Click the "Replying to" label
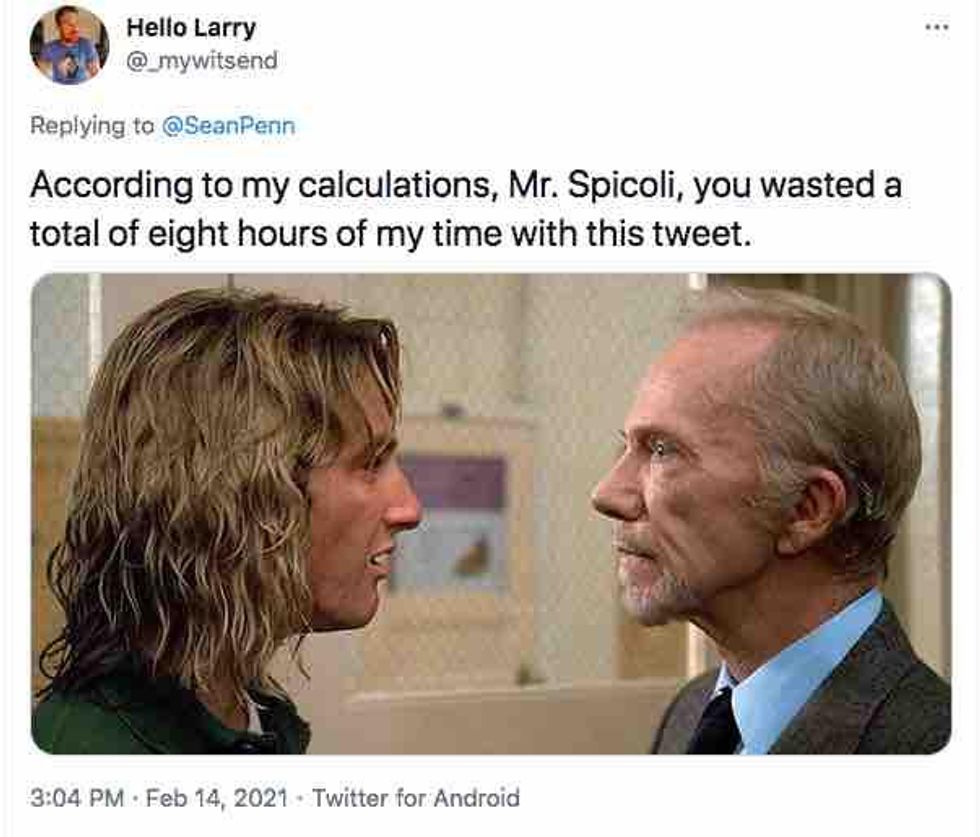This screenshot has width=980, height=837. (x=92, y=126)
